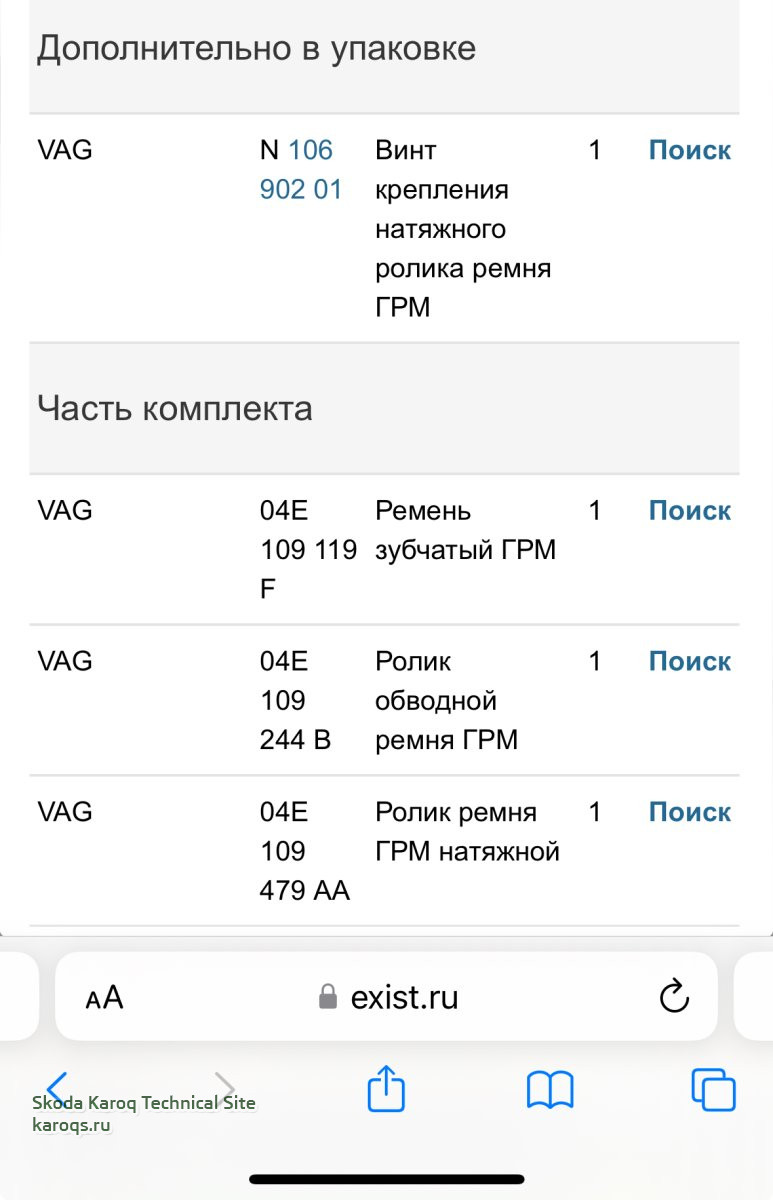This screenshot has height=1200, width=773.
Task: Click Поиск for Ролик обводной row
Action: tap(689, 661)
